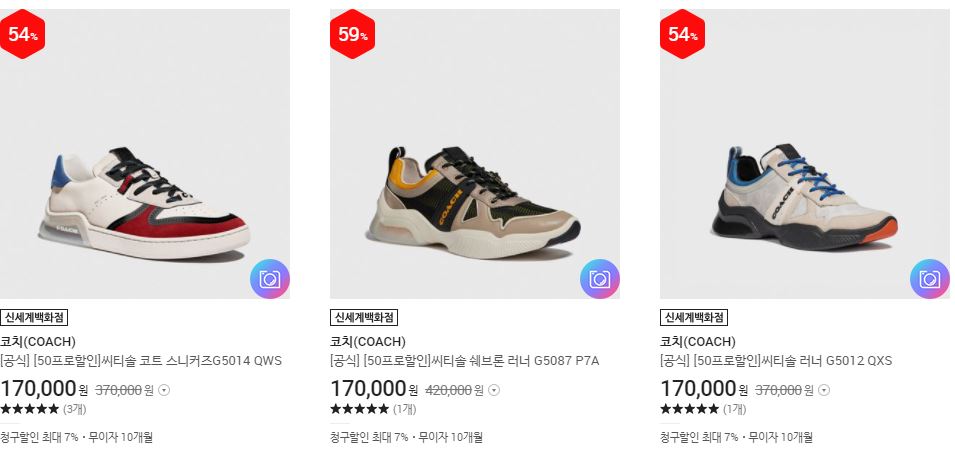Click camera image-search icon on Chevron runner
This screenshot has height=462, width=955.
[600, 279]
